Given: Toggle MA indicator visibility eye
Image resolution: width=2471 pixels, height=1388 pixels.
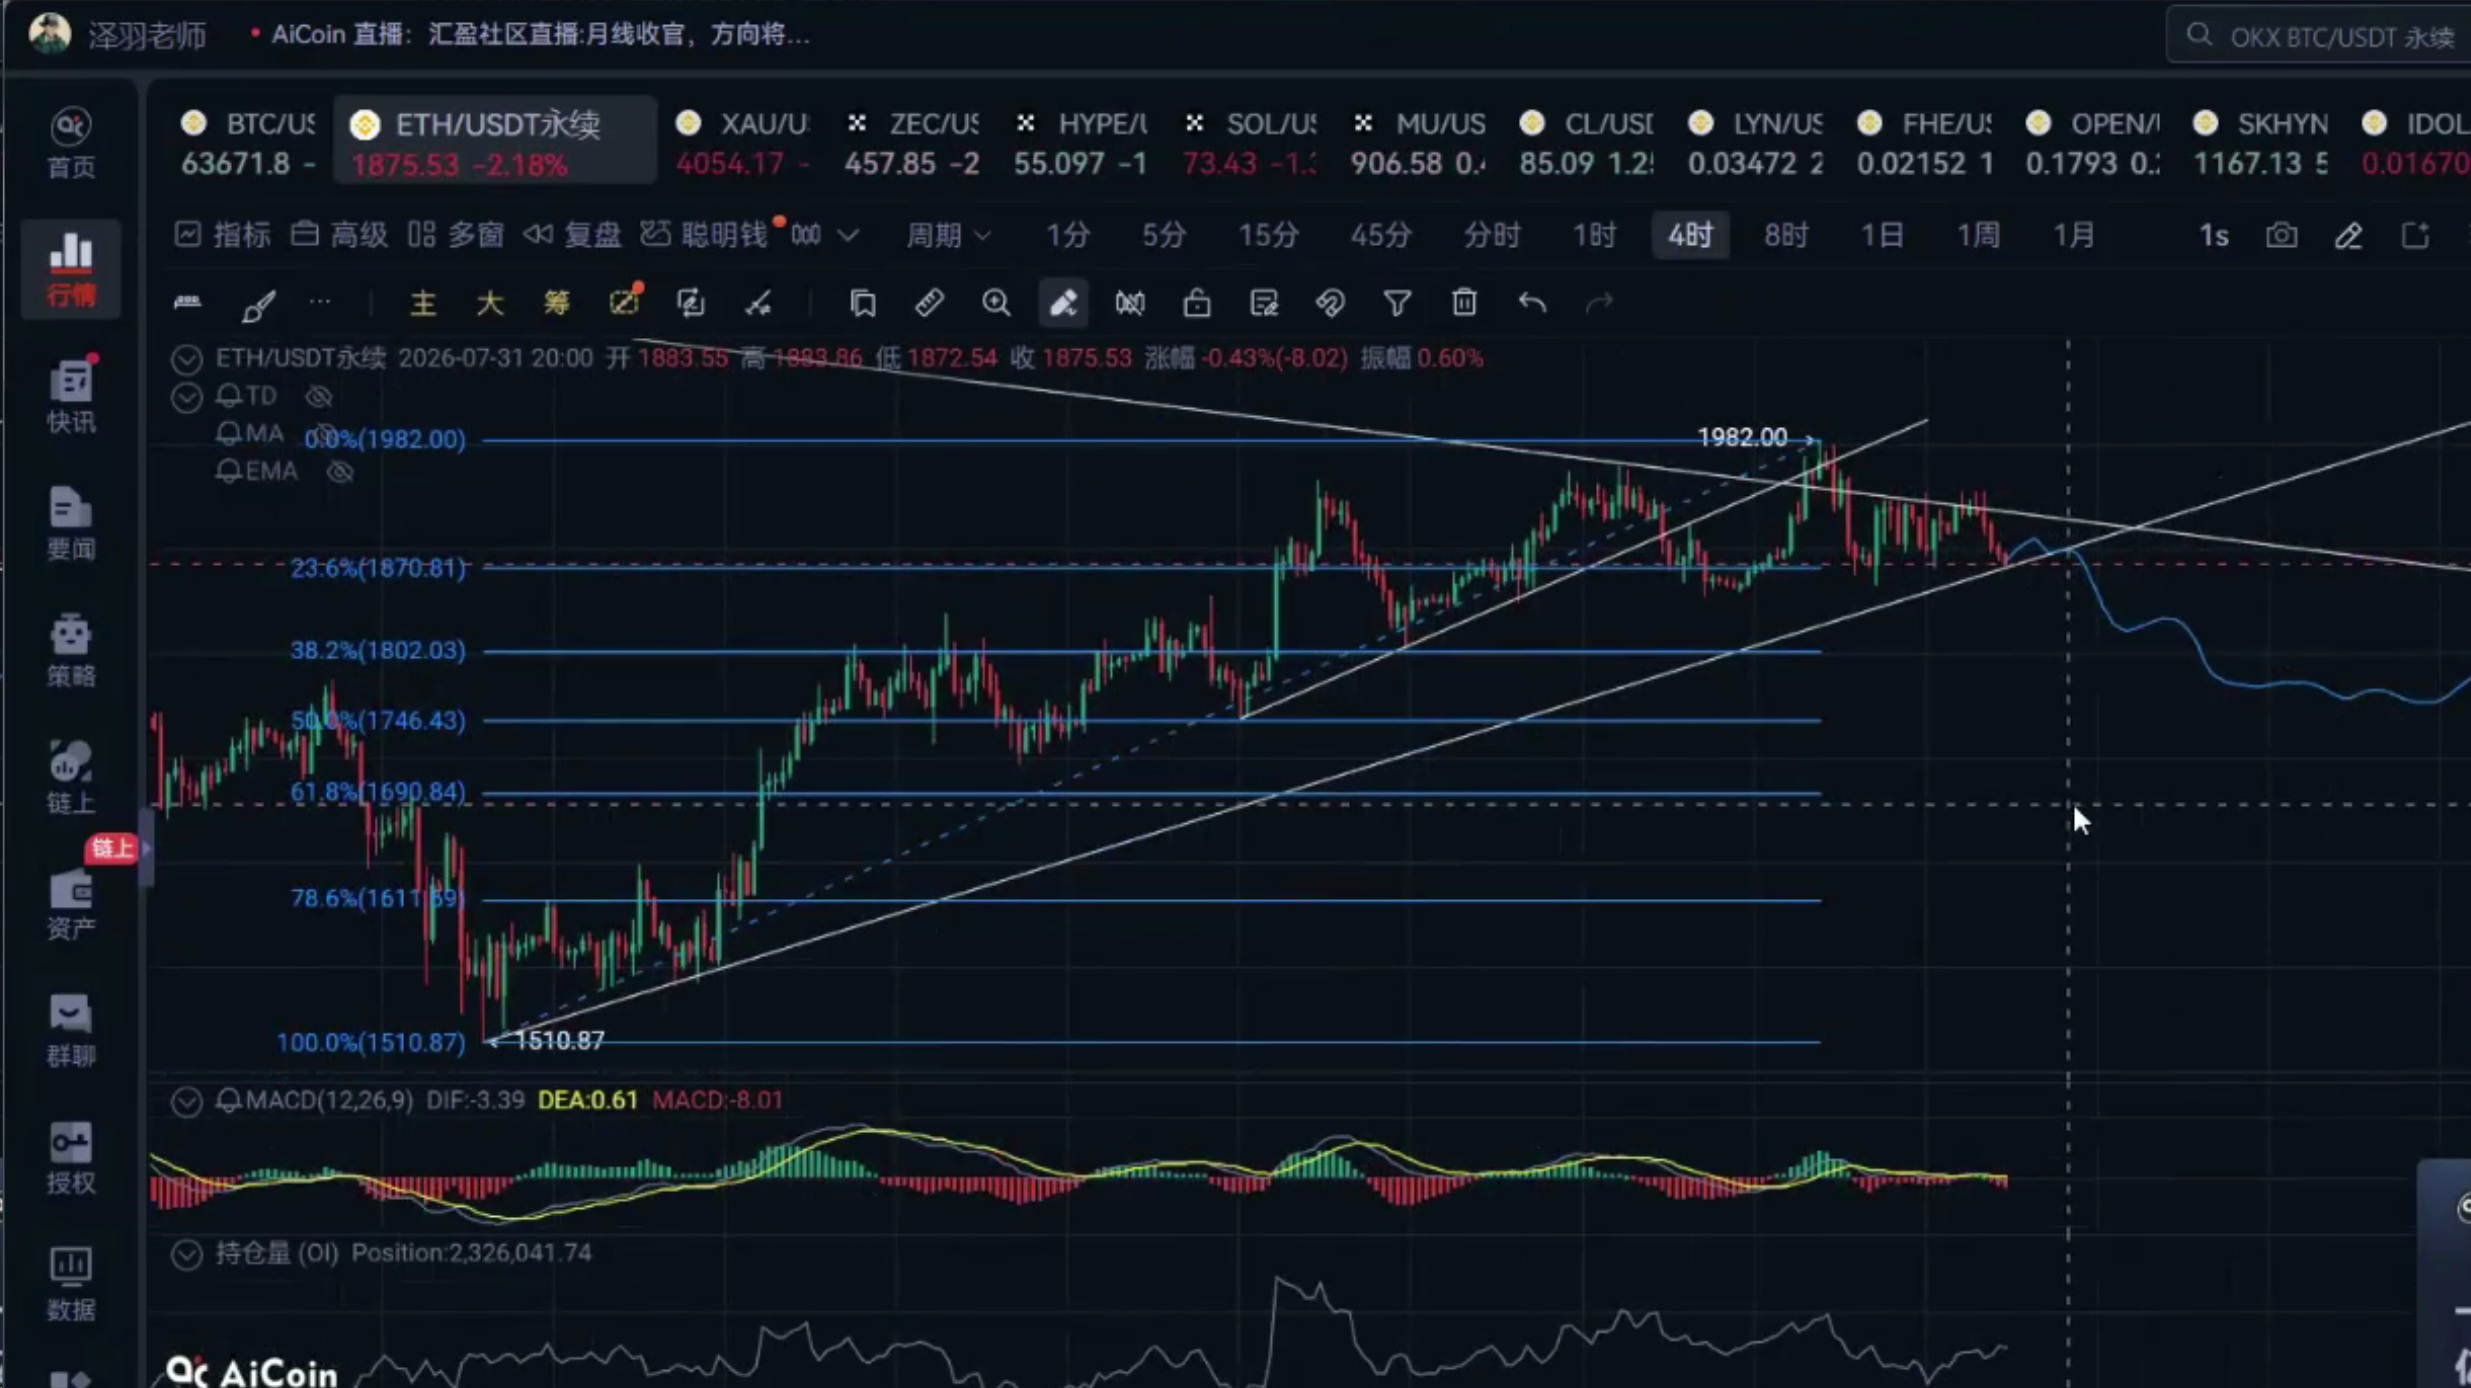Looking at the screenshot, I should tap(326, 434).
